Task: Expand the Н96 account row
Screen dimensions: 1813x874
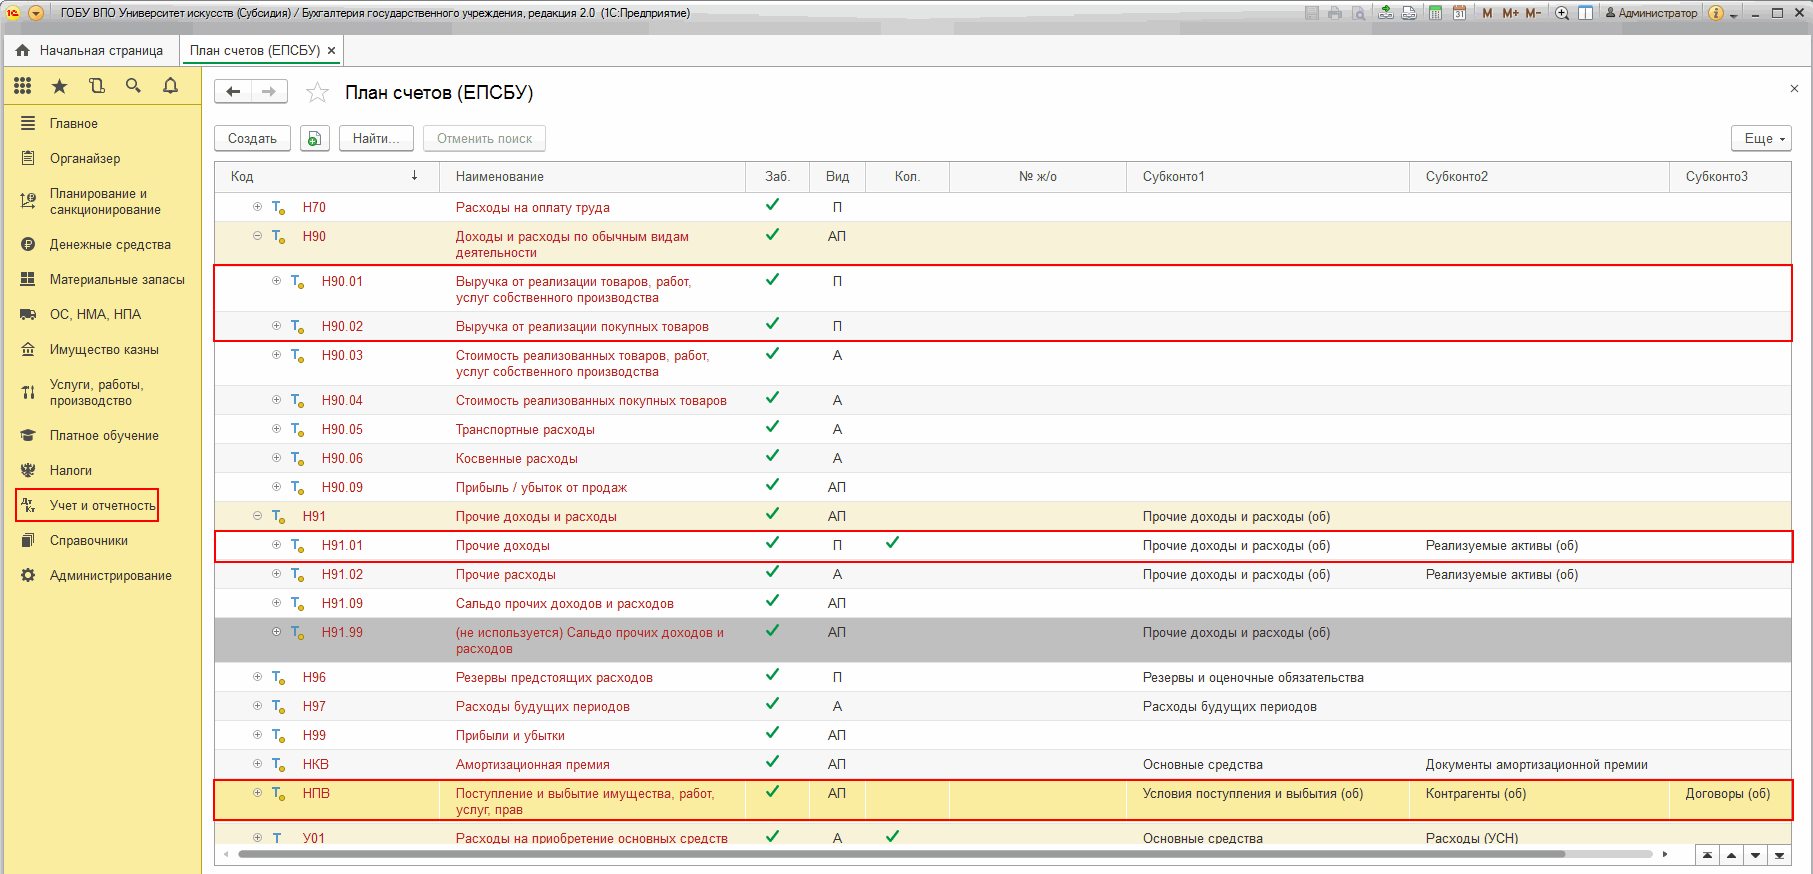Action: pos(257,677)
